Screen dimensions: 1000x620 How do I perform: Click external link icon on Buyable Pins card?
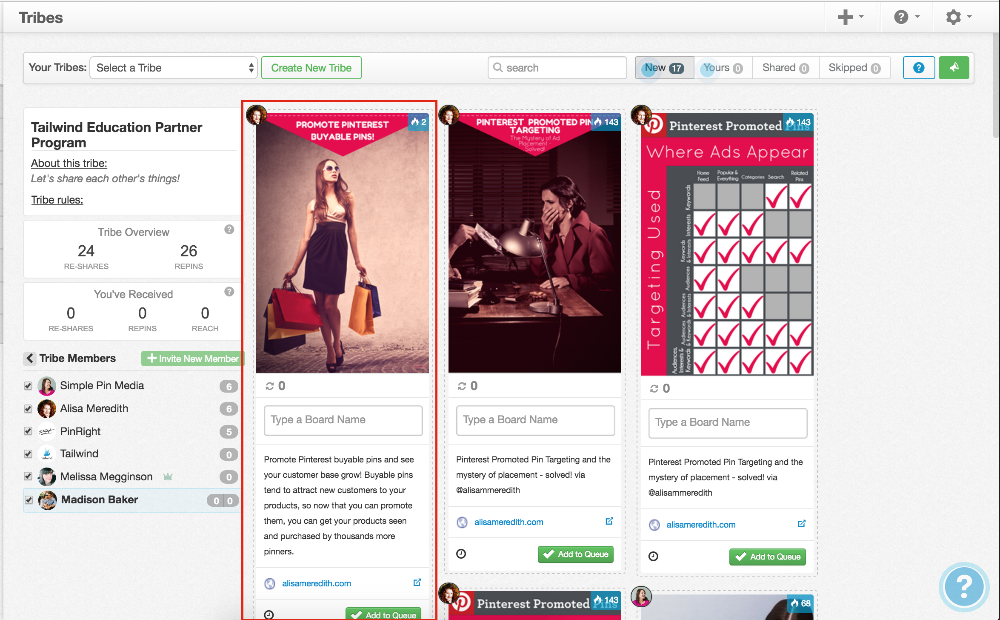tap(417, 582)
